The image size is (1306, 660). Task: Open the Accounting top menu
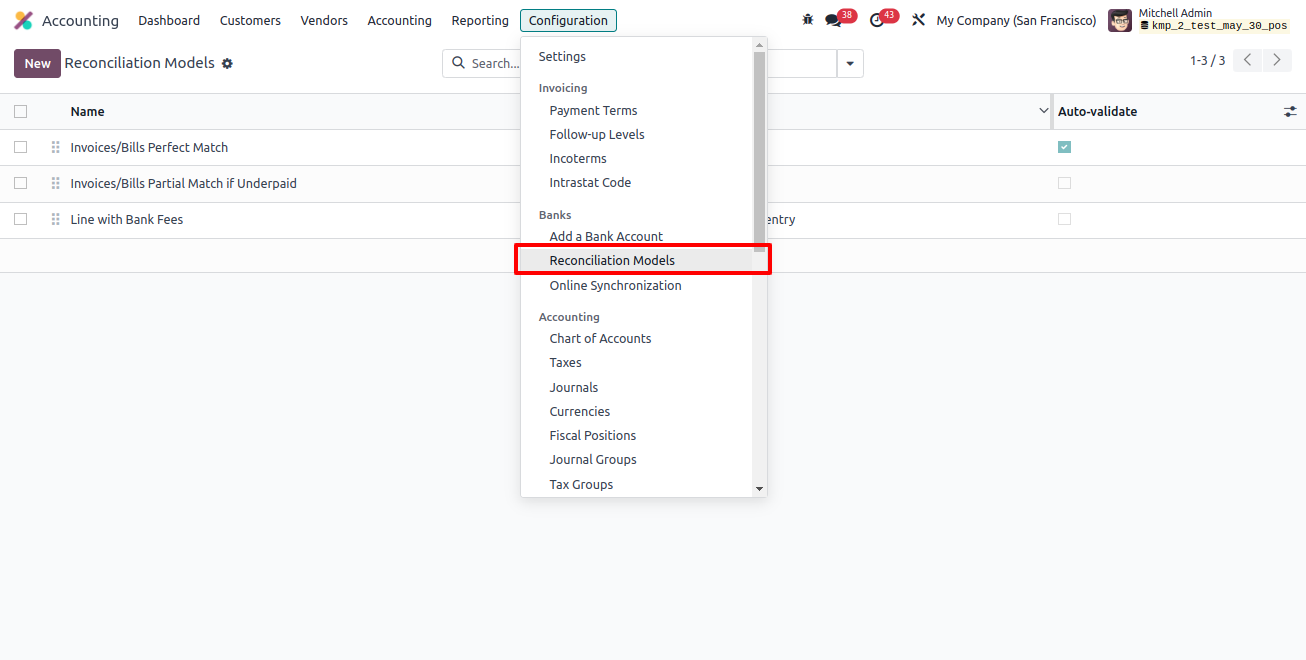(399, 20)
